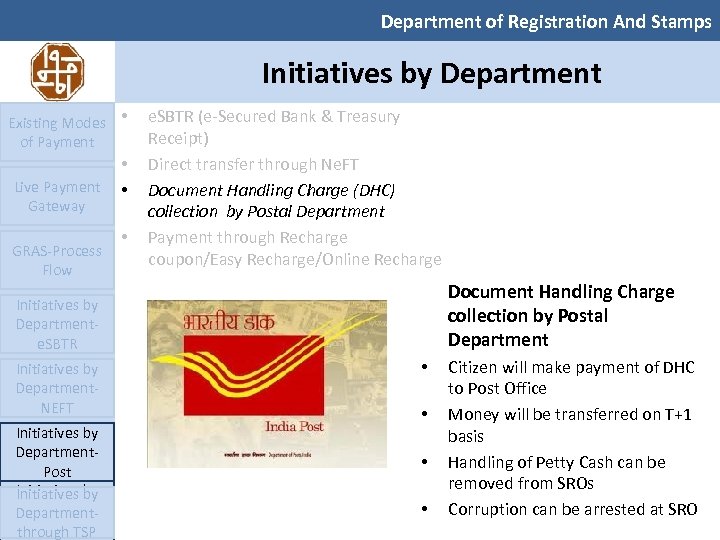
Task: Click Corruption can be arrested at SRO bullet
Action: (573, 509)
